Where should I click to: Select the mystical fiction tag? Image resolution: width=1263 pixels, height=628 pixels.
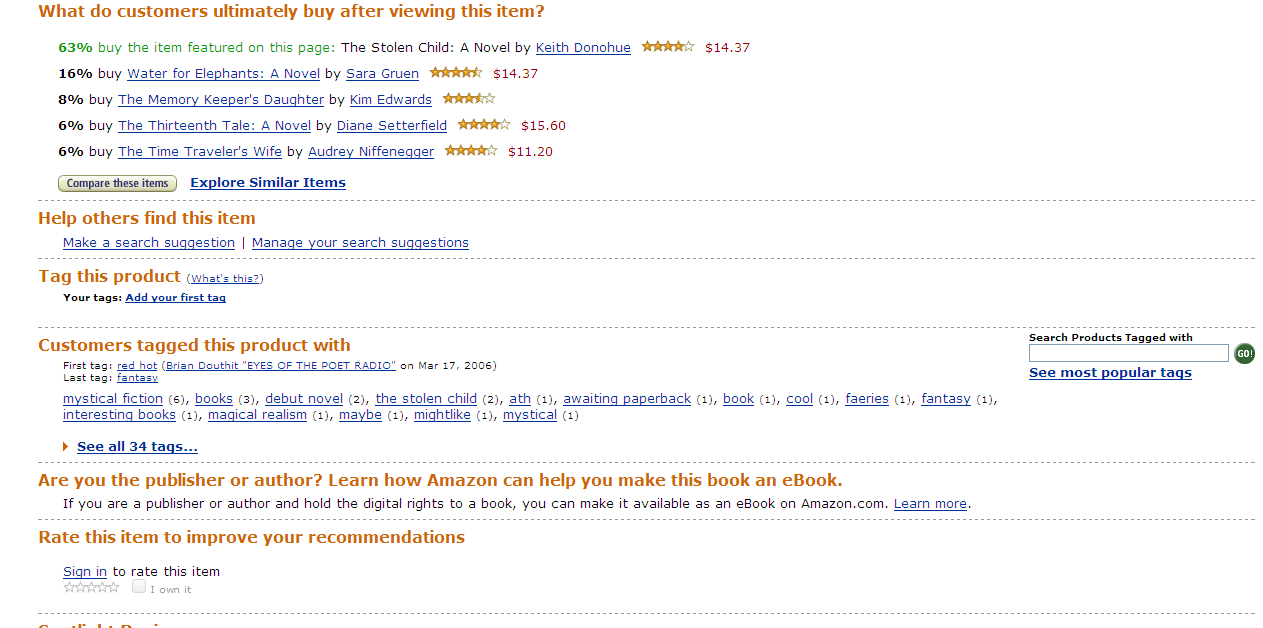pos(113,399)
